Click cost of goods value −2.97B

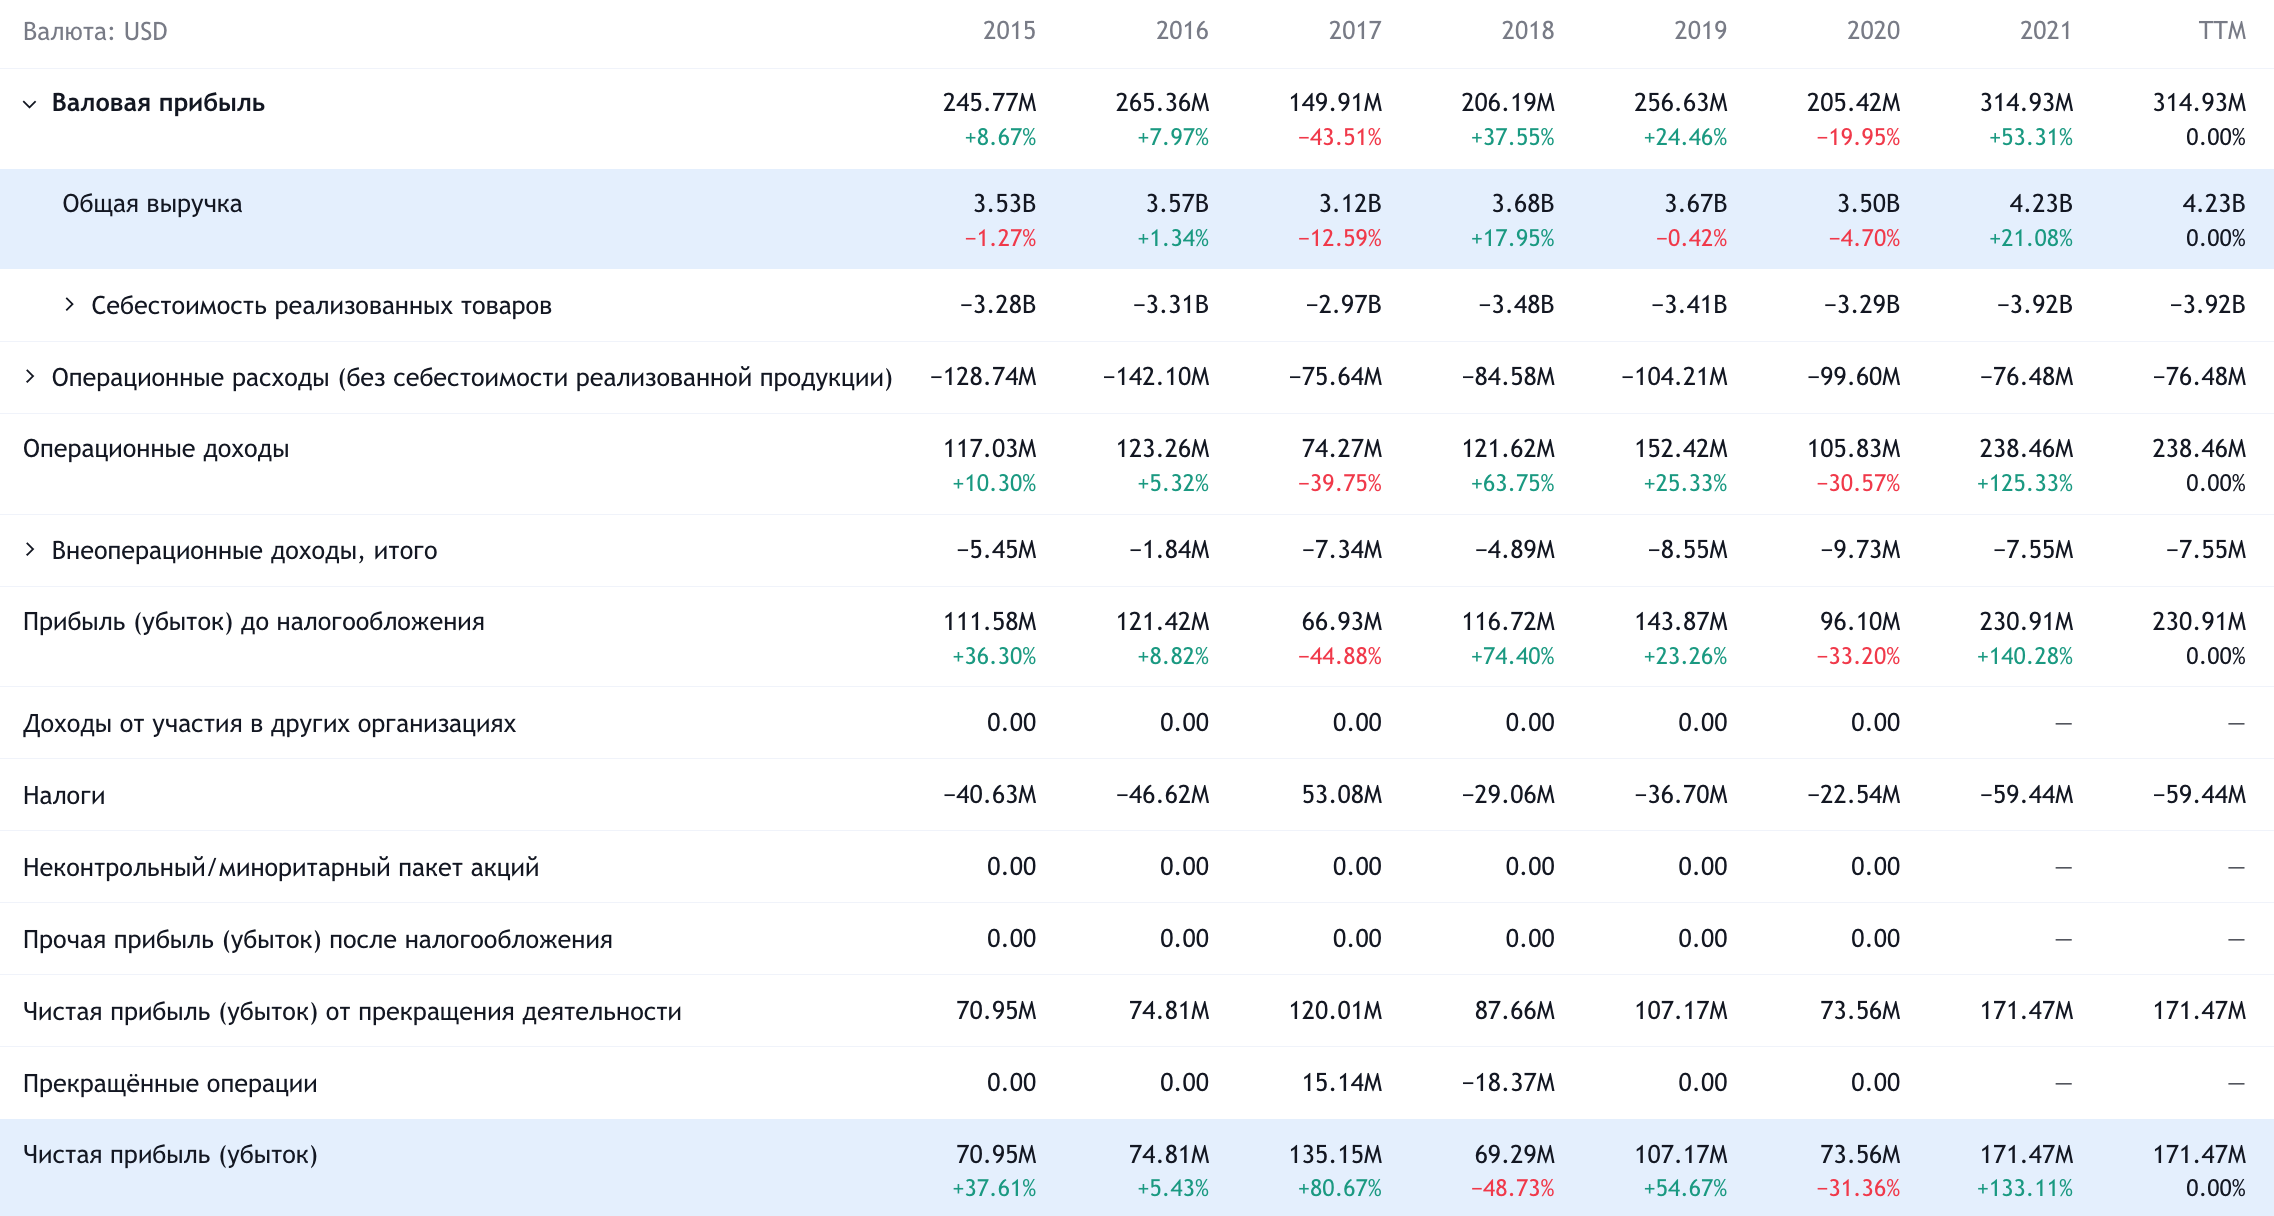point(1343,305)
